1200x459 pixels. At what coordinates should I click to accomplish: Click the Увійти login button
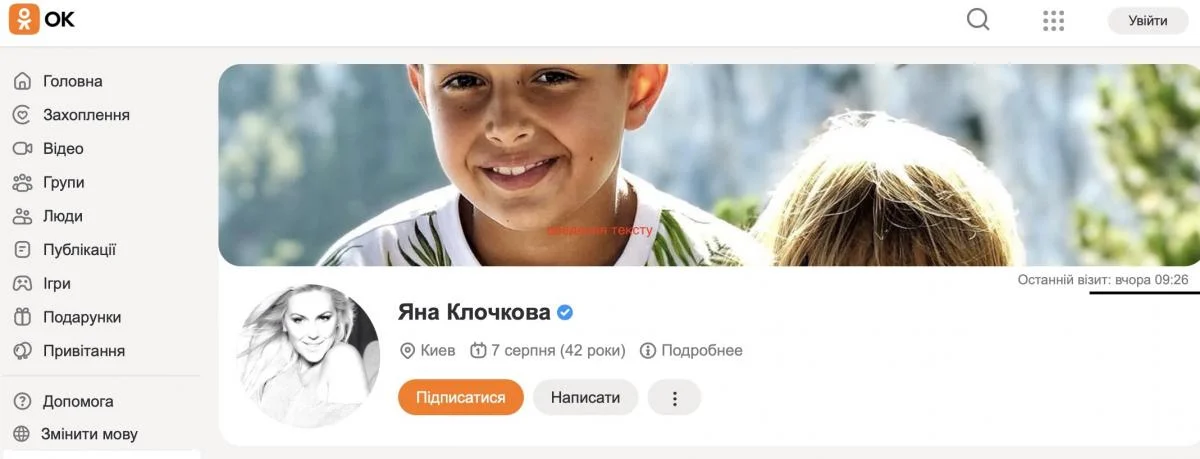(1148, 20)
